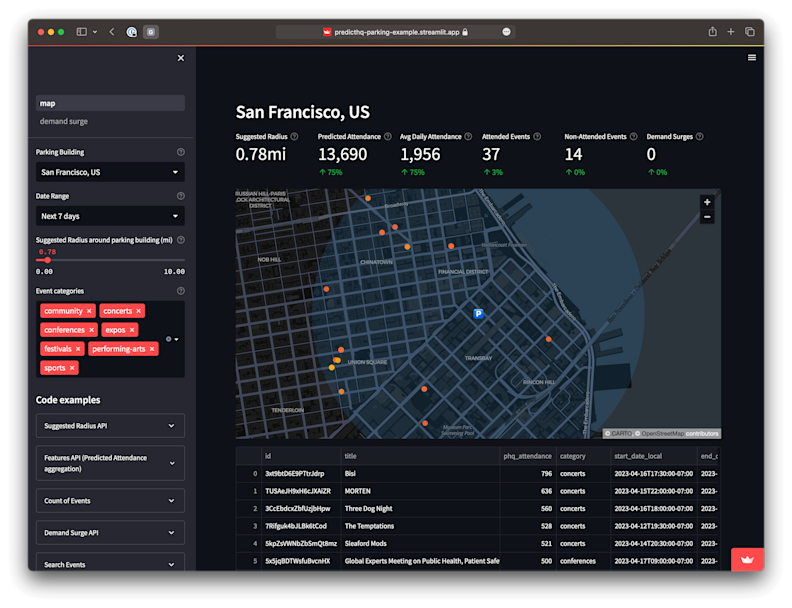The width and height of the screenshot is (792, 608).
Task: Remove the concerts category tag
Action: [139, 311]
